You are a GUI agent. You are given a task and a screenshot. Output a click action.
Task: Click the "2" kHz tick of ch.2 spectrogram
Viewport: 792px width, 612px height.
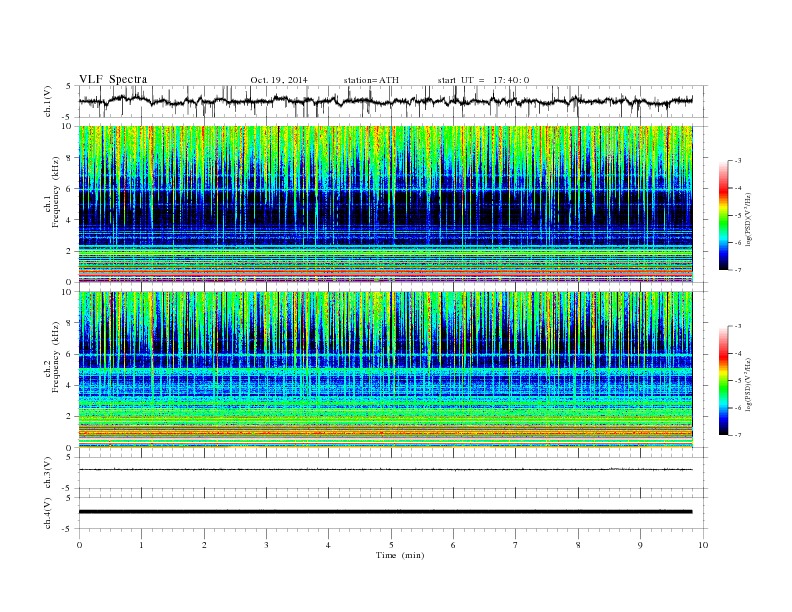(70, 417)
